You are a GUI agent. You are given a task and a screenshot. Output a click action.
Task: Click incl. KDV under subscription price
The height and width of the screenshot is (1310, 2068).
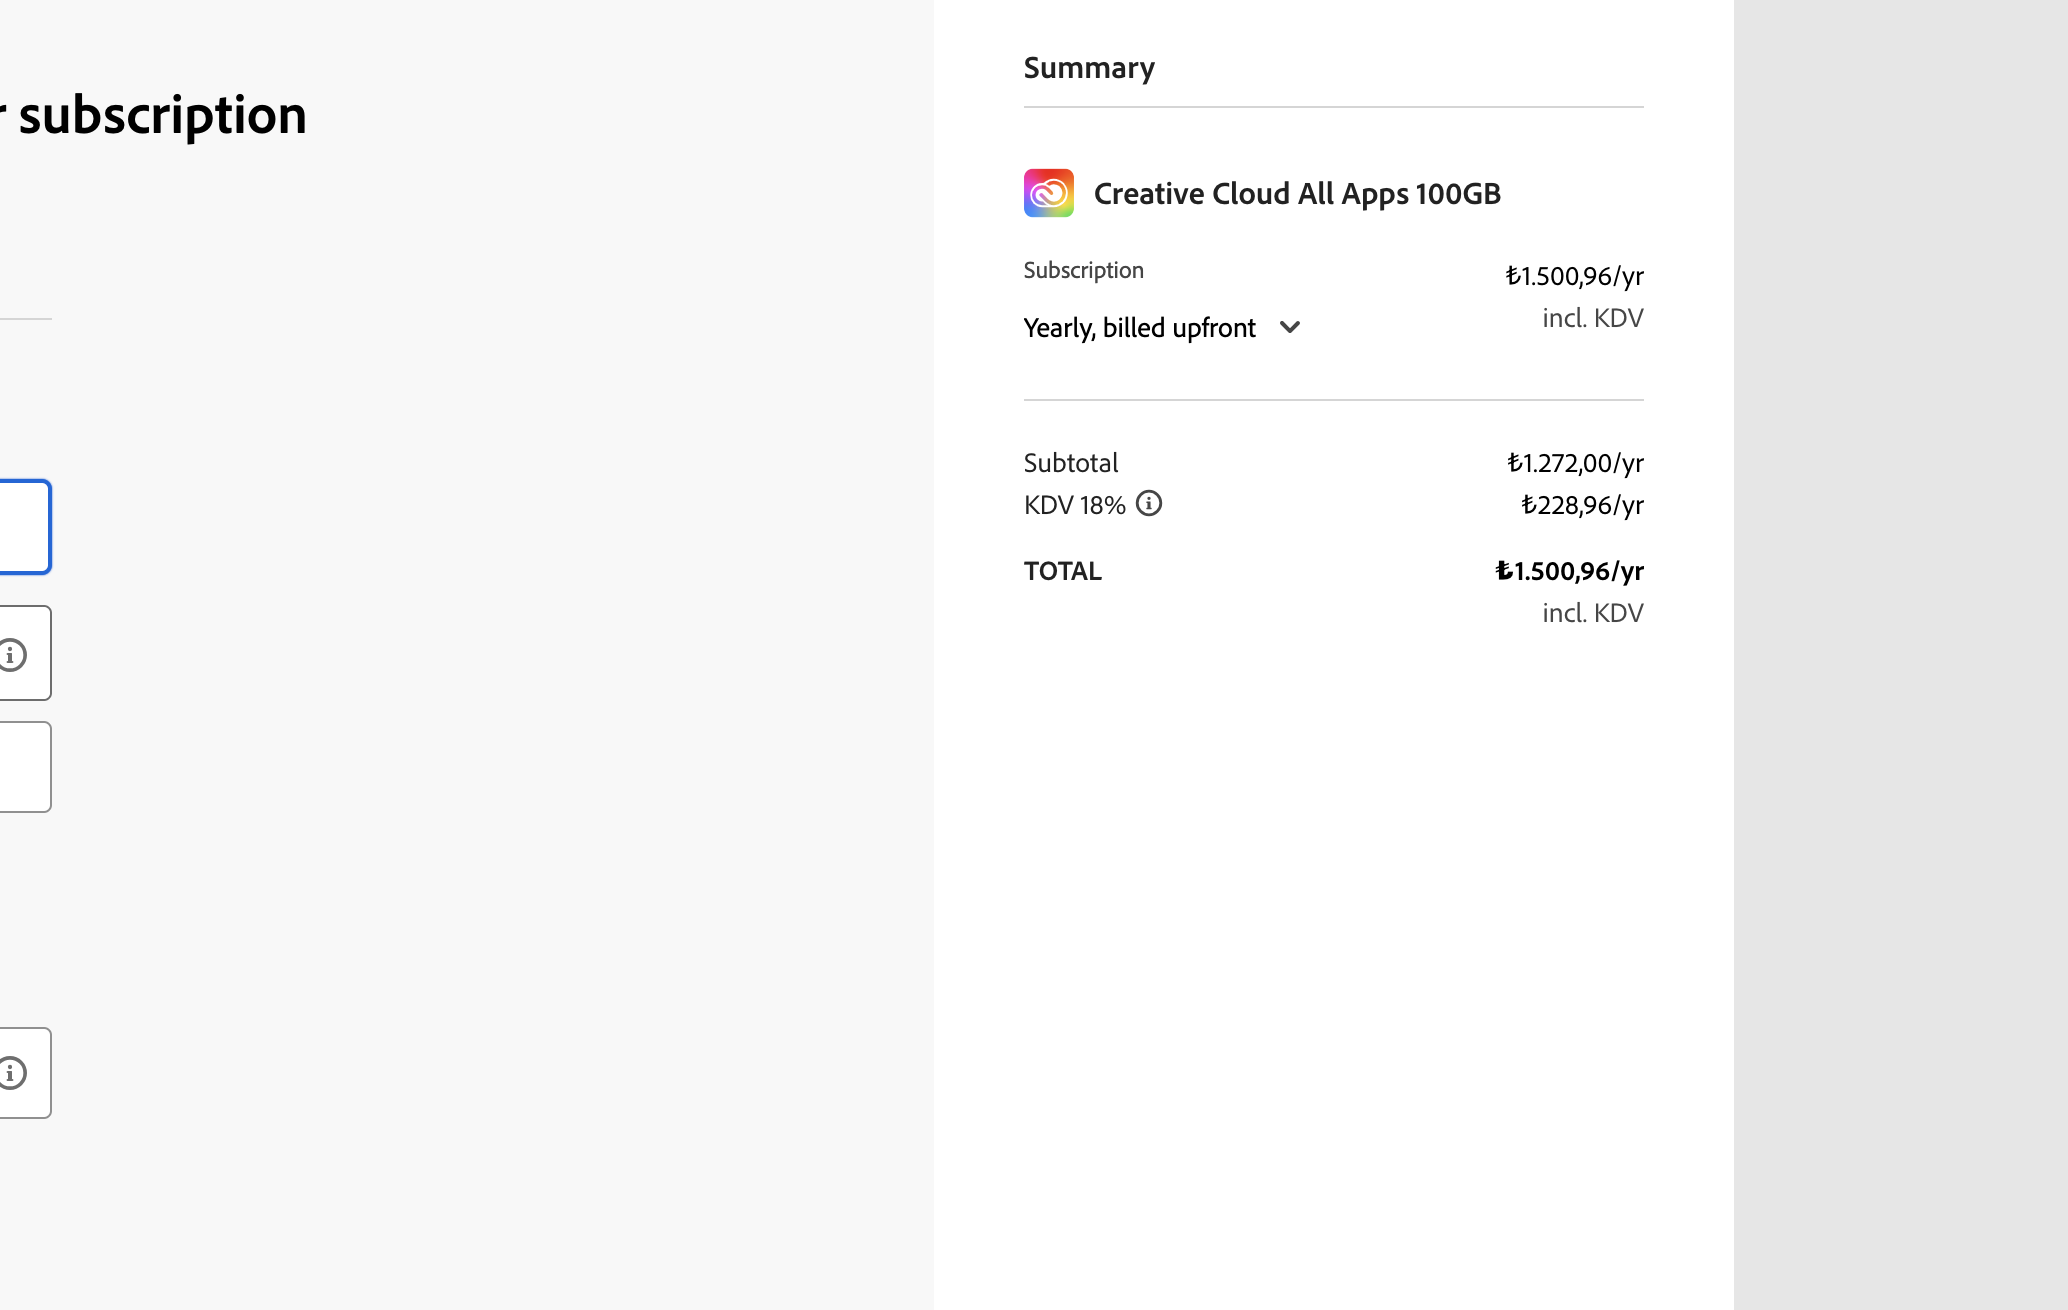tap(1592, 318)
